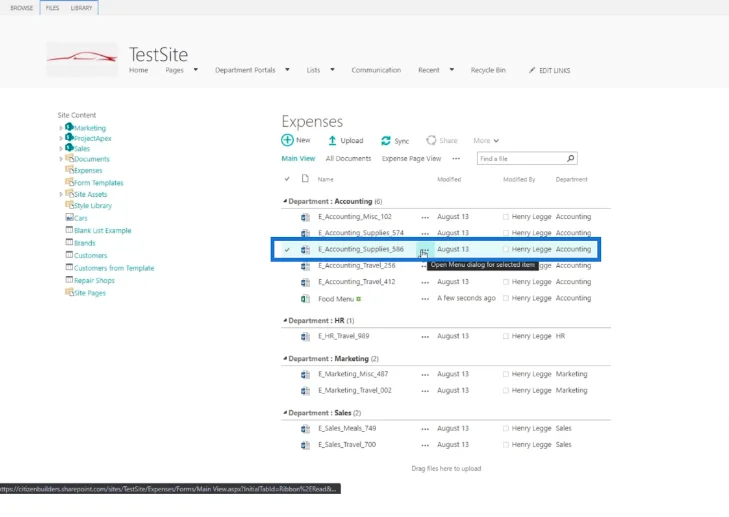729x517 pixels.
Task: Click the presence box on the E_Sales_Travel_700 row
Action: coord(505,445)
